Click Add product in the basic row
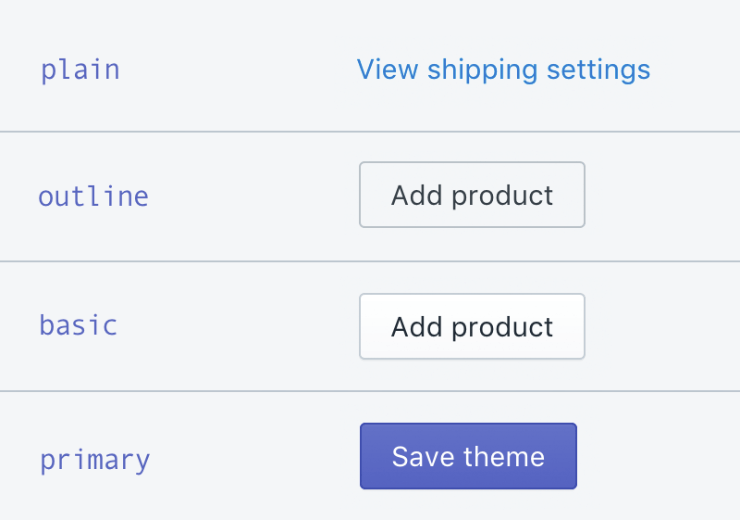This screenshot has width=740, height=520. 472,327
